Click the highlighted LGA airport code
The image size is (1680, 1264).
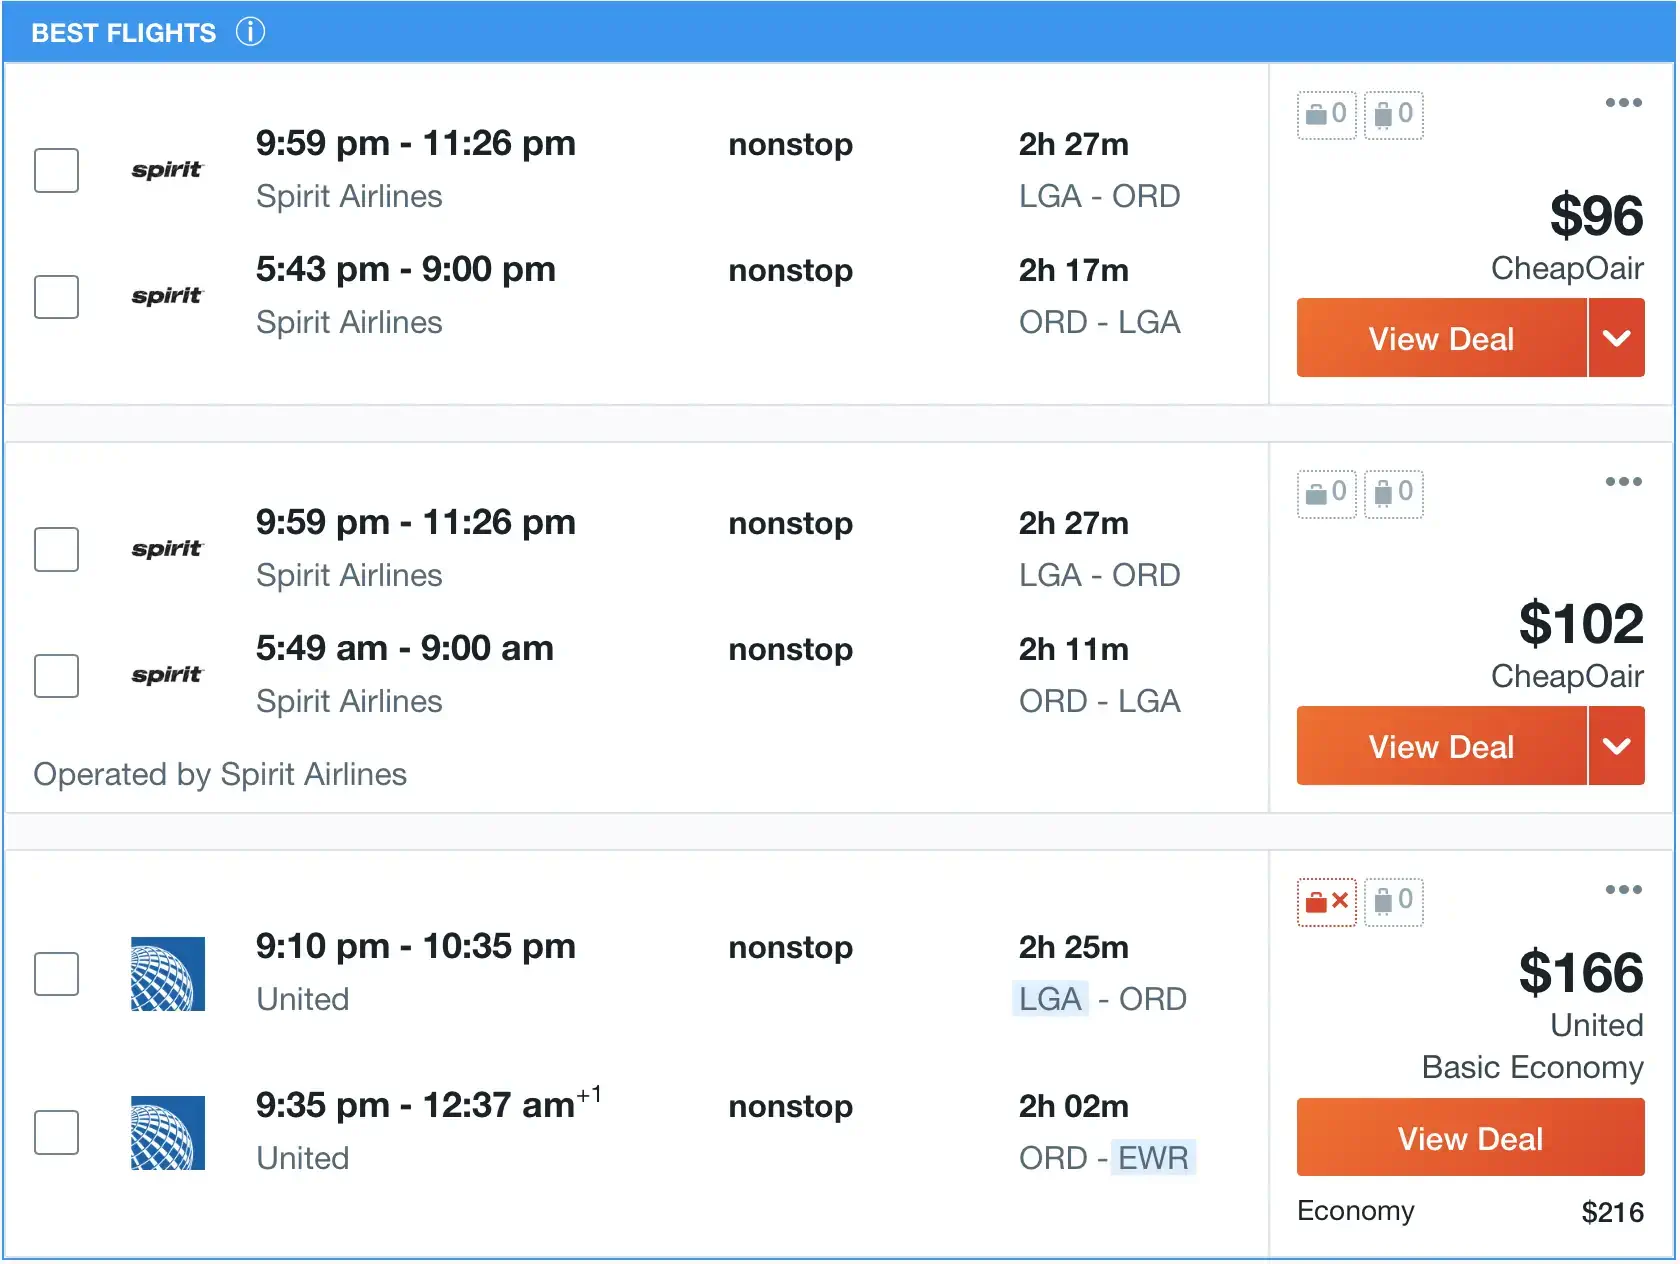pos(1050,999)
